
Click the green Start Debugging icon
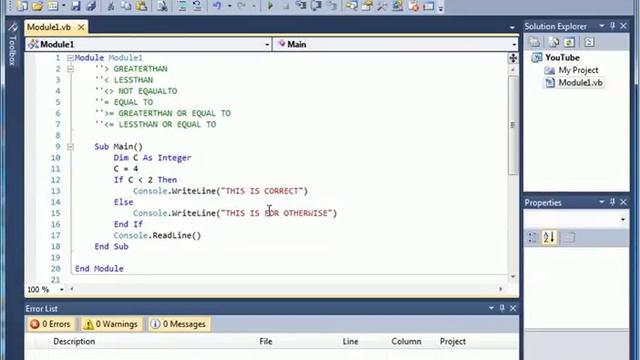pos(270,6)
